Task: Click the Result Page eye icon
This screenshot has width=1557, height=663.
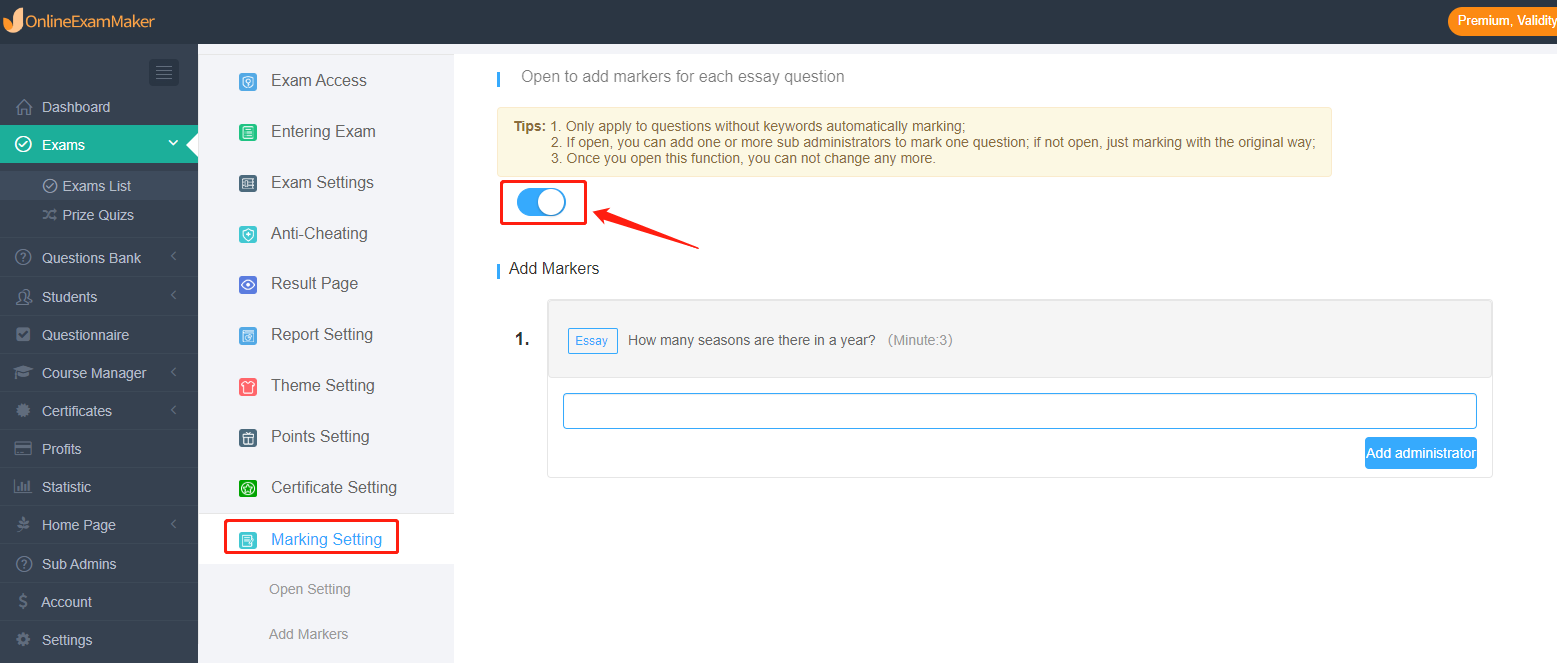Action: [x=248, y=285]
